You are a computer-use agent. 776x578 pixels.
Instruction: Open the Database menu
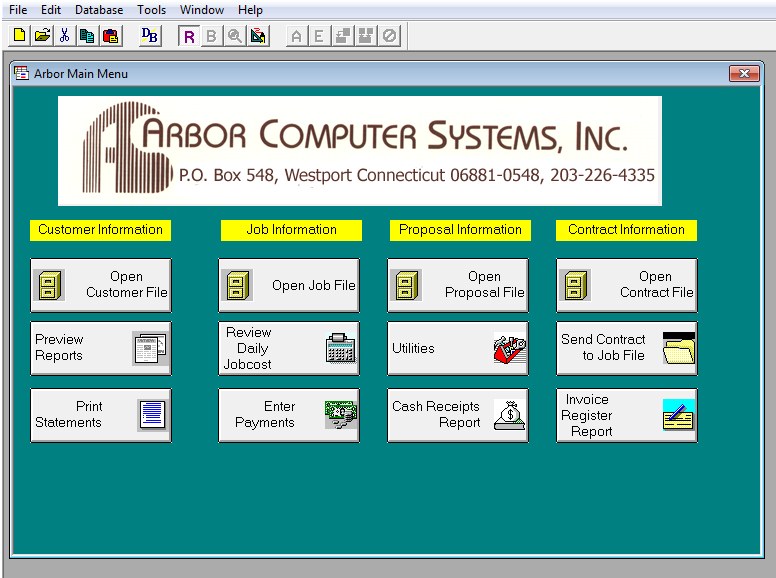[99, 10]
